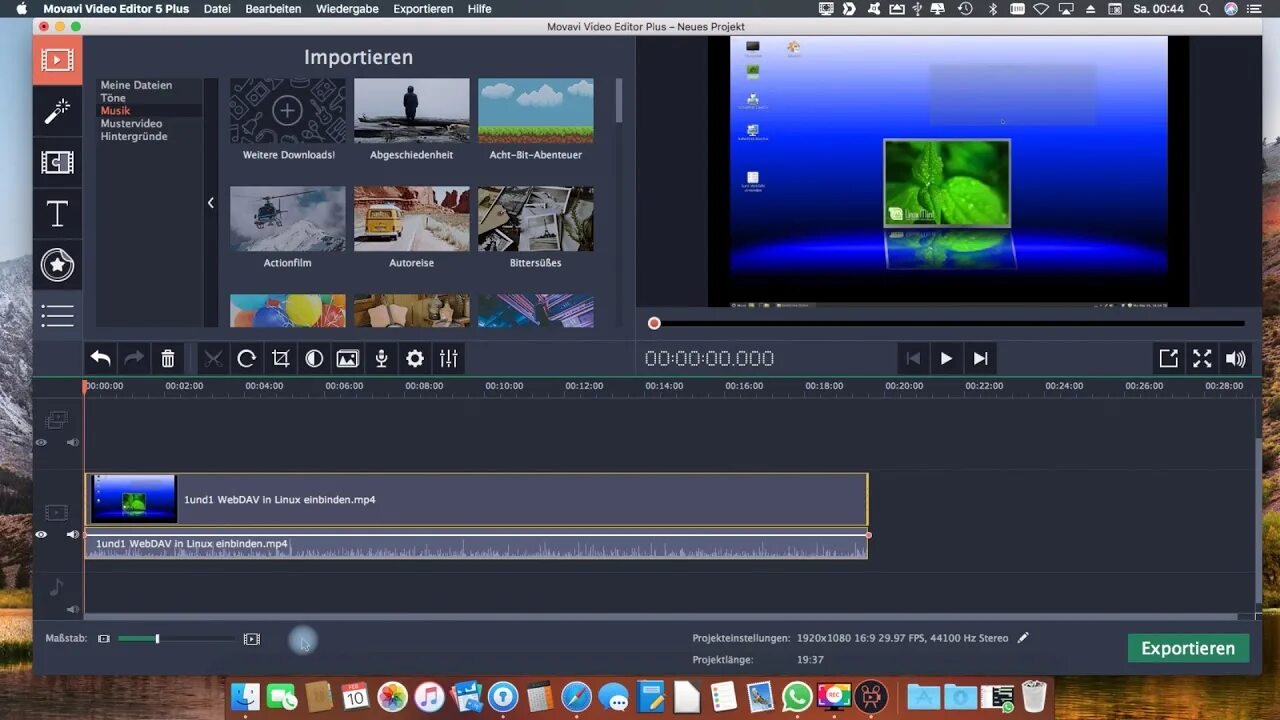Open the Hilfe menu
The image size is (1280, 720).
pos(479,9)
